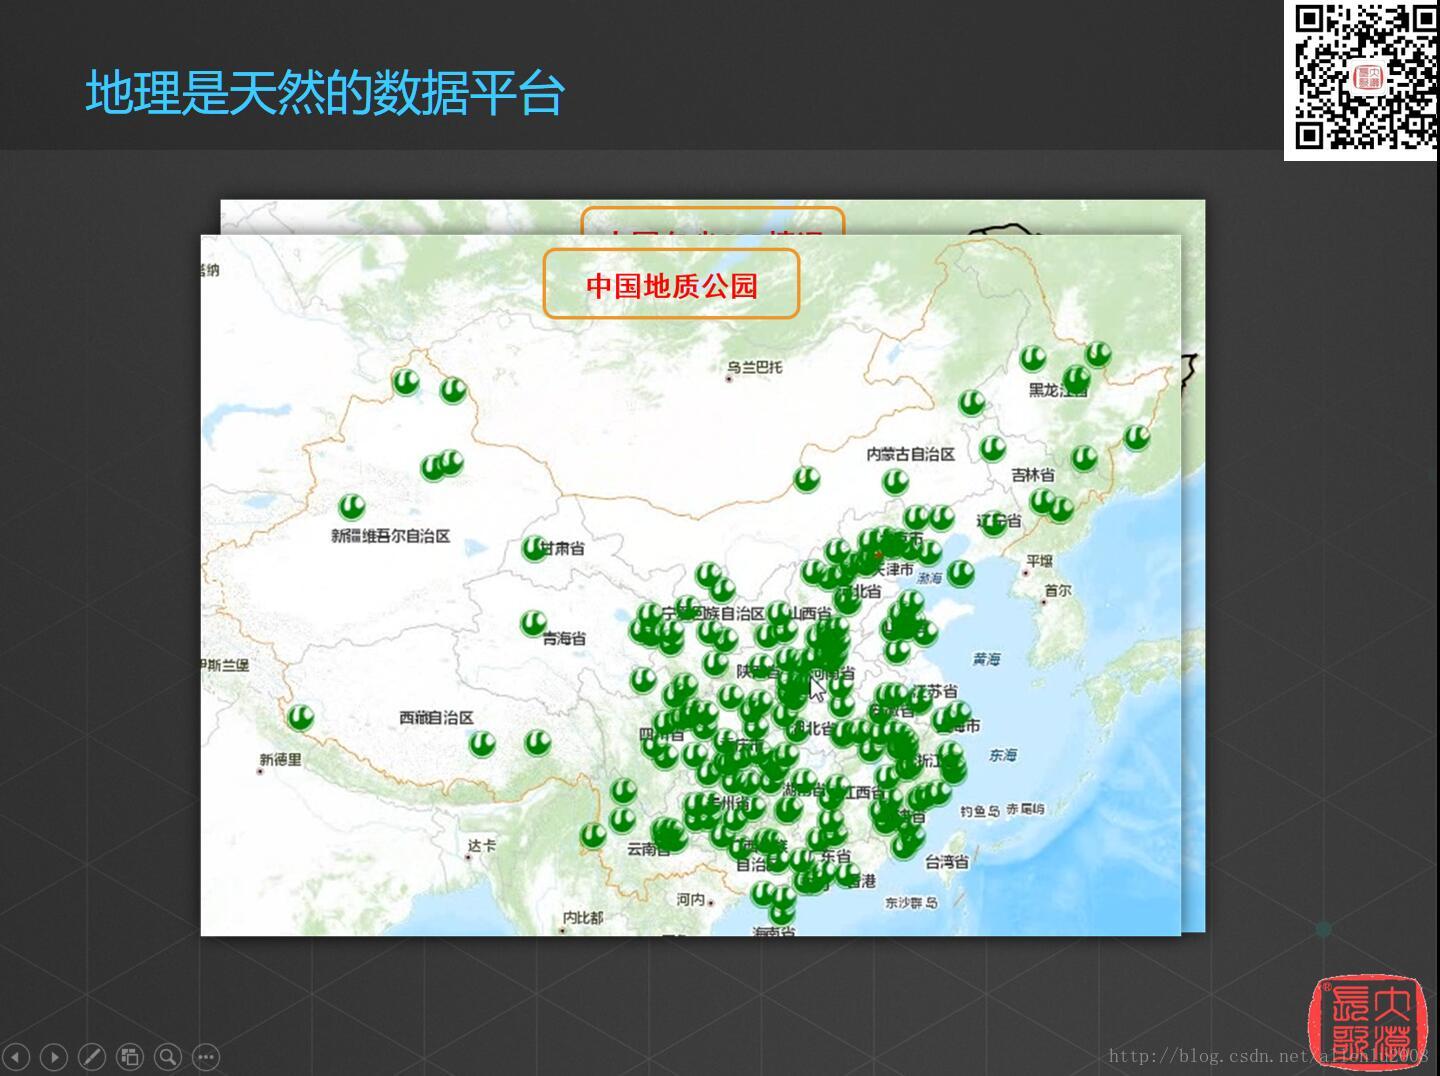Click the 东海 sea label
This screenshot has width=1440, height=1076.
point(1003,755)
